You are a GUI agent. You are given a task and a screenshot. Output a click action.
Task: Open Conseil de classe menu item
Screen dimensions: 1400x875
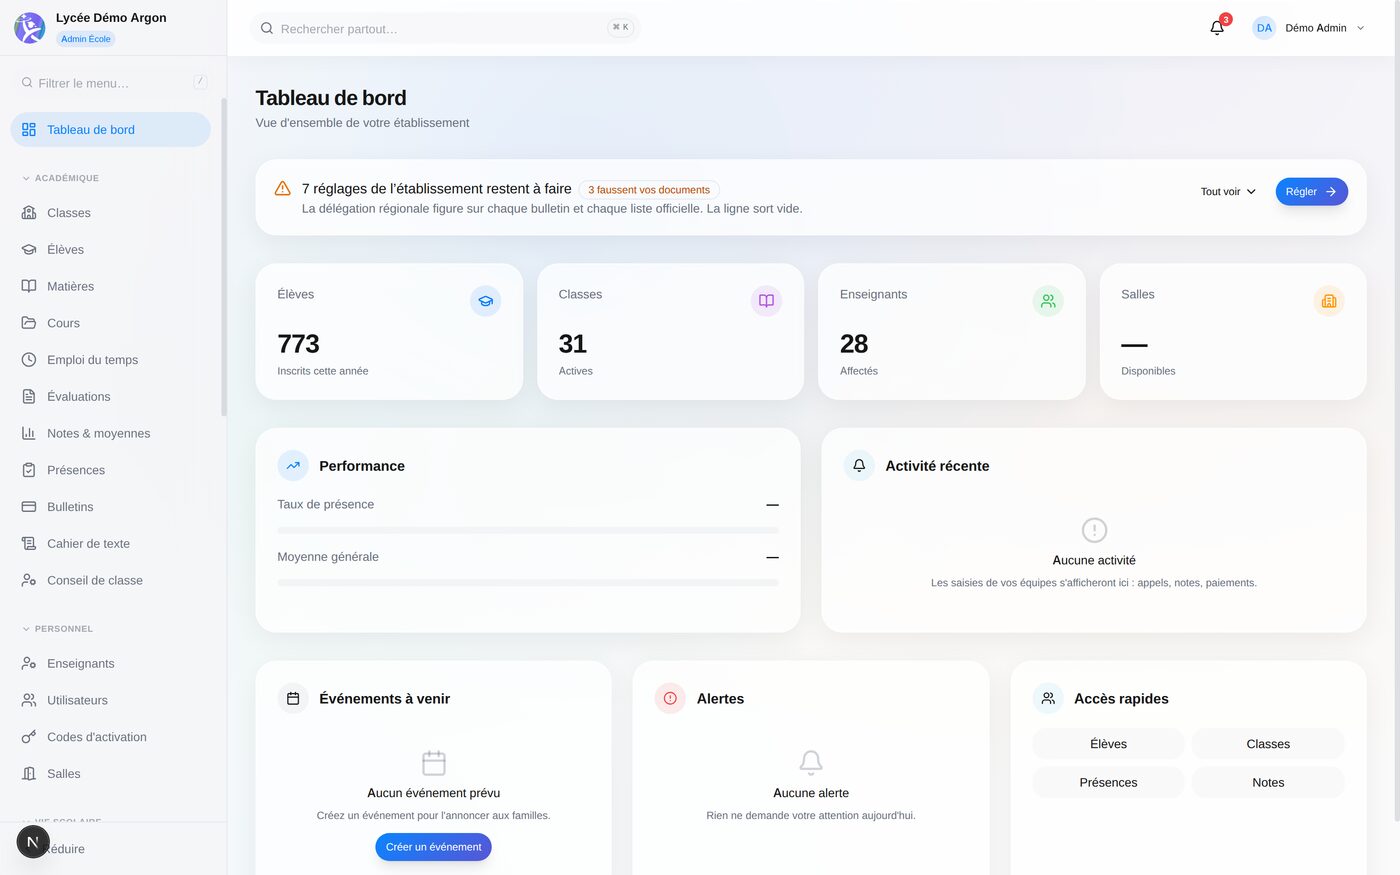110,580
